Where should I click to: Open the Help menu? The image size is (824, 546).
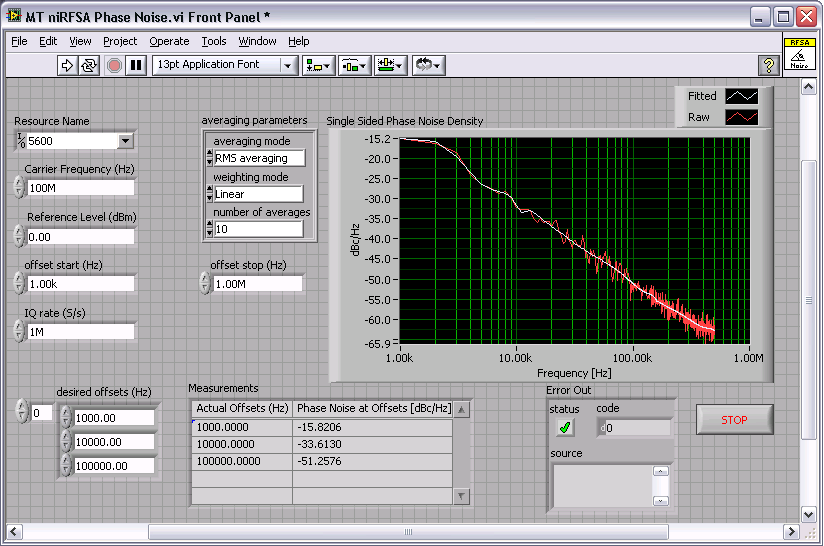(x=298, y=41)
